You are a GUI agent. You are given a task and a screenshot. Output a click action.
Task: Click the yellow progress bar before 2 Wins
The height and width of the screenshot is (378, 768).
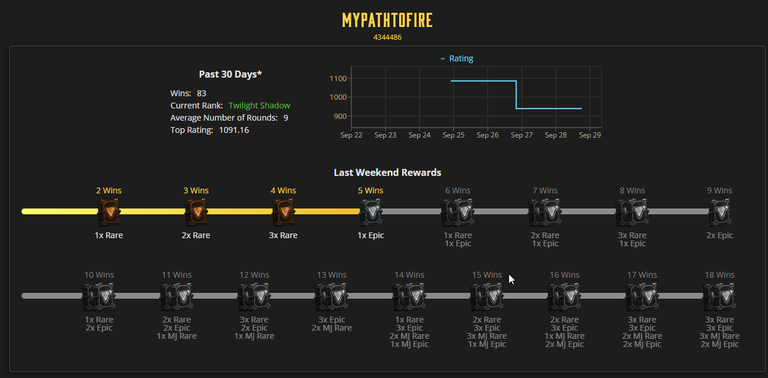pyautogui.click(x=60, y=212)
